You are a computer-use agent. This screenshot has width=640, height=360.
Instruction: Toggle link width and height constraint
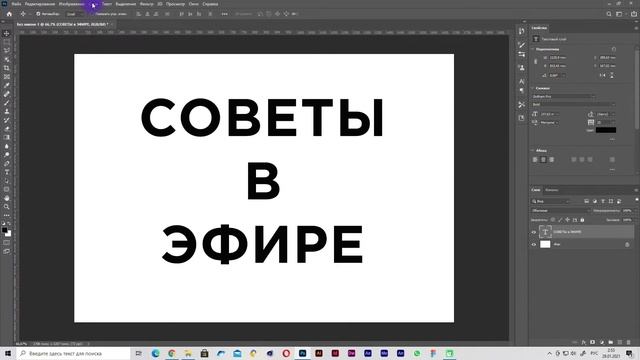point(536,62)
